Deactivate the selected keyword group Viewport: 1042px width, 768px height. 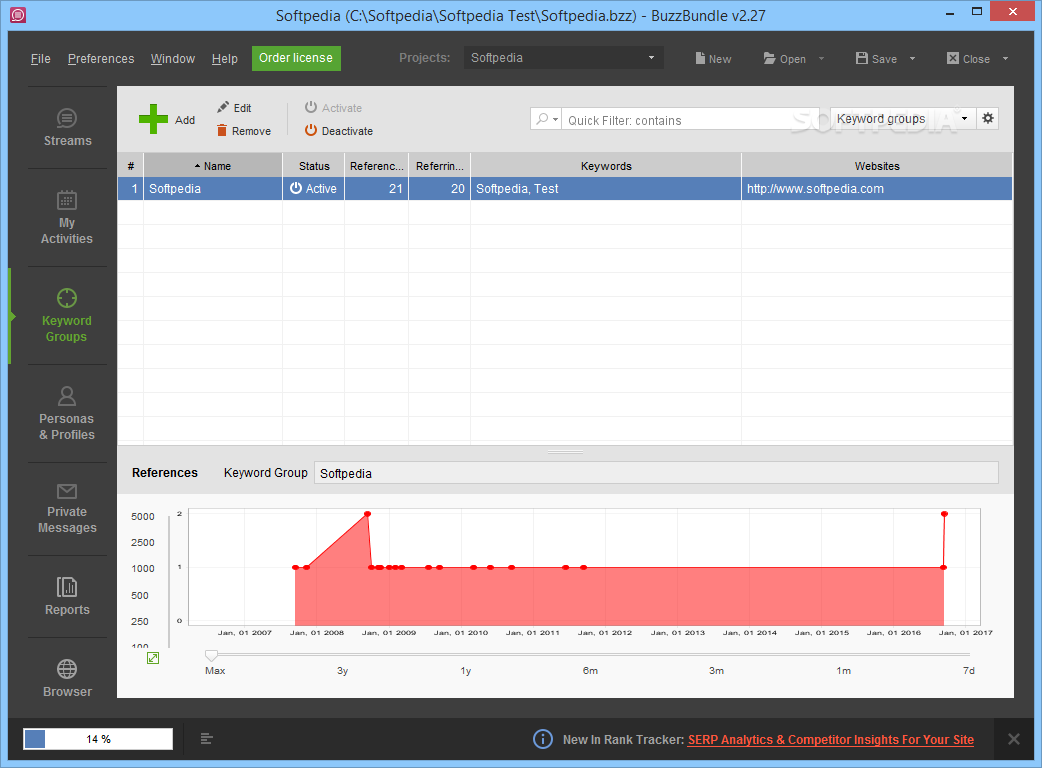click(x=339, y=131)
